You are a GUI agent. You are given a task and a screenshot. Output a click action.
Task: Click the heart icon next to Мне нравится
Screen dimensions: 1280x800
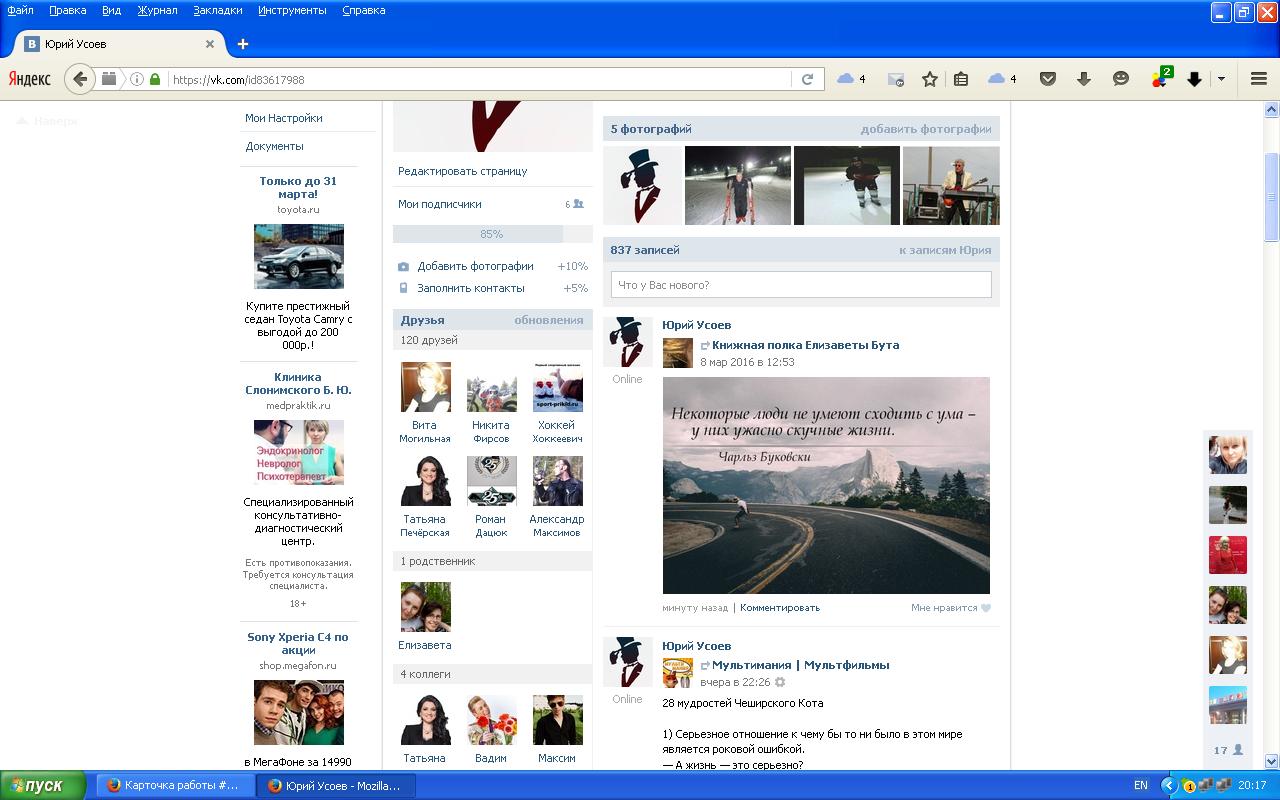coord(986,608)
